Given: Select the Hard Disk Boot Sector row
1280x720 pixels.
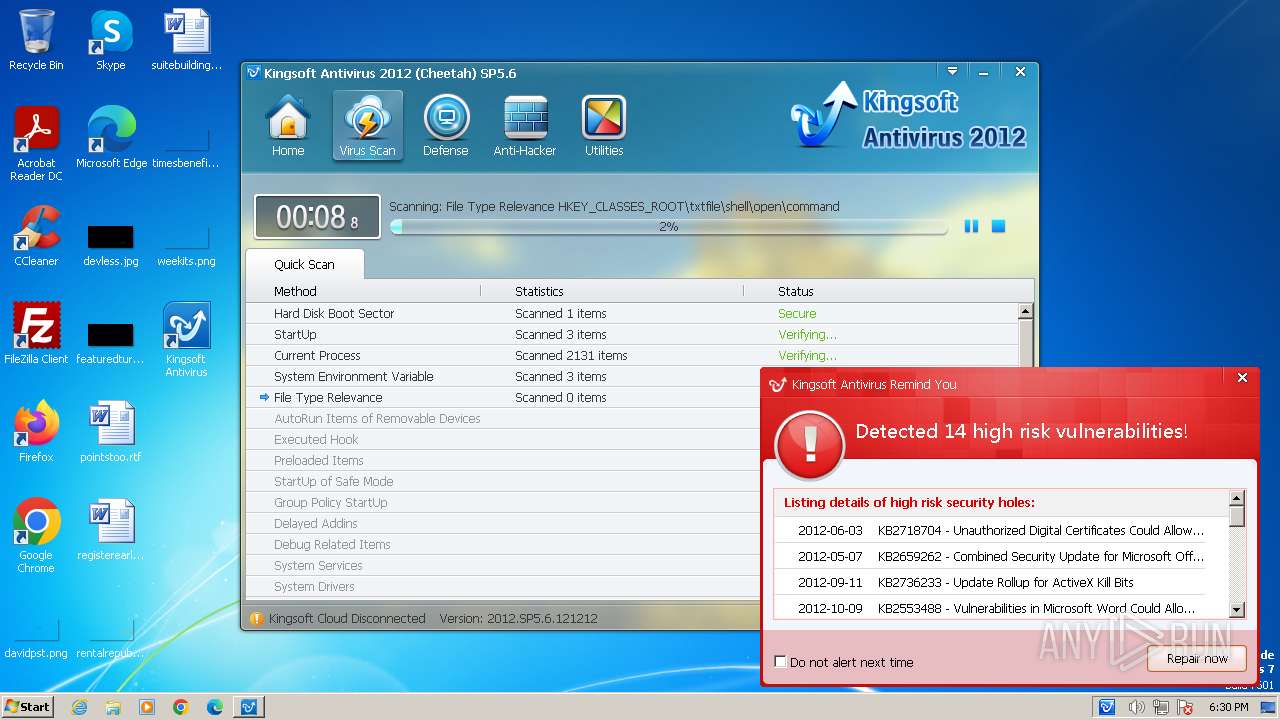Looking at the screenshot, I should point(632,313).
